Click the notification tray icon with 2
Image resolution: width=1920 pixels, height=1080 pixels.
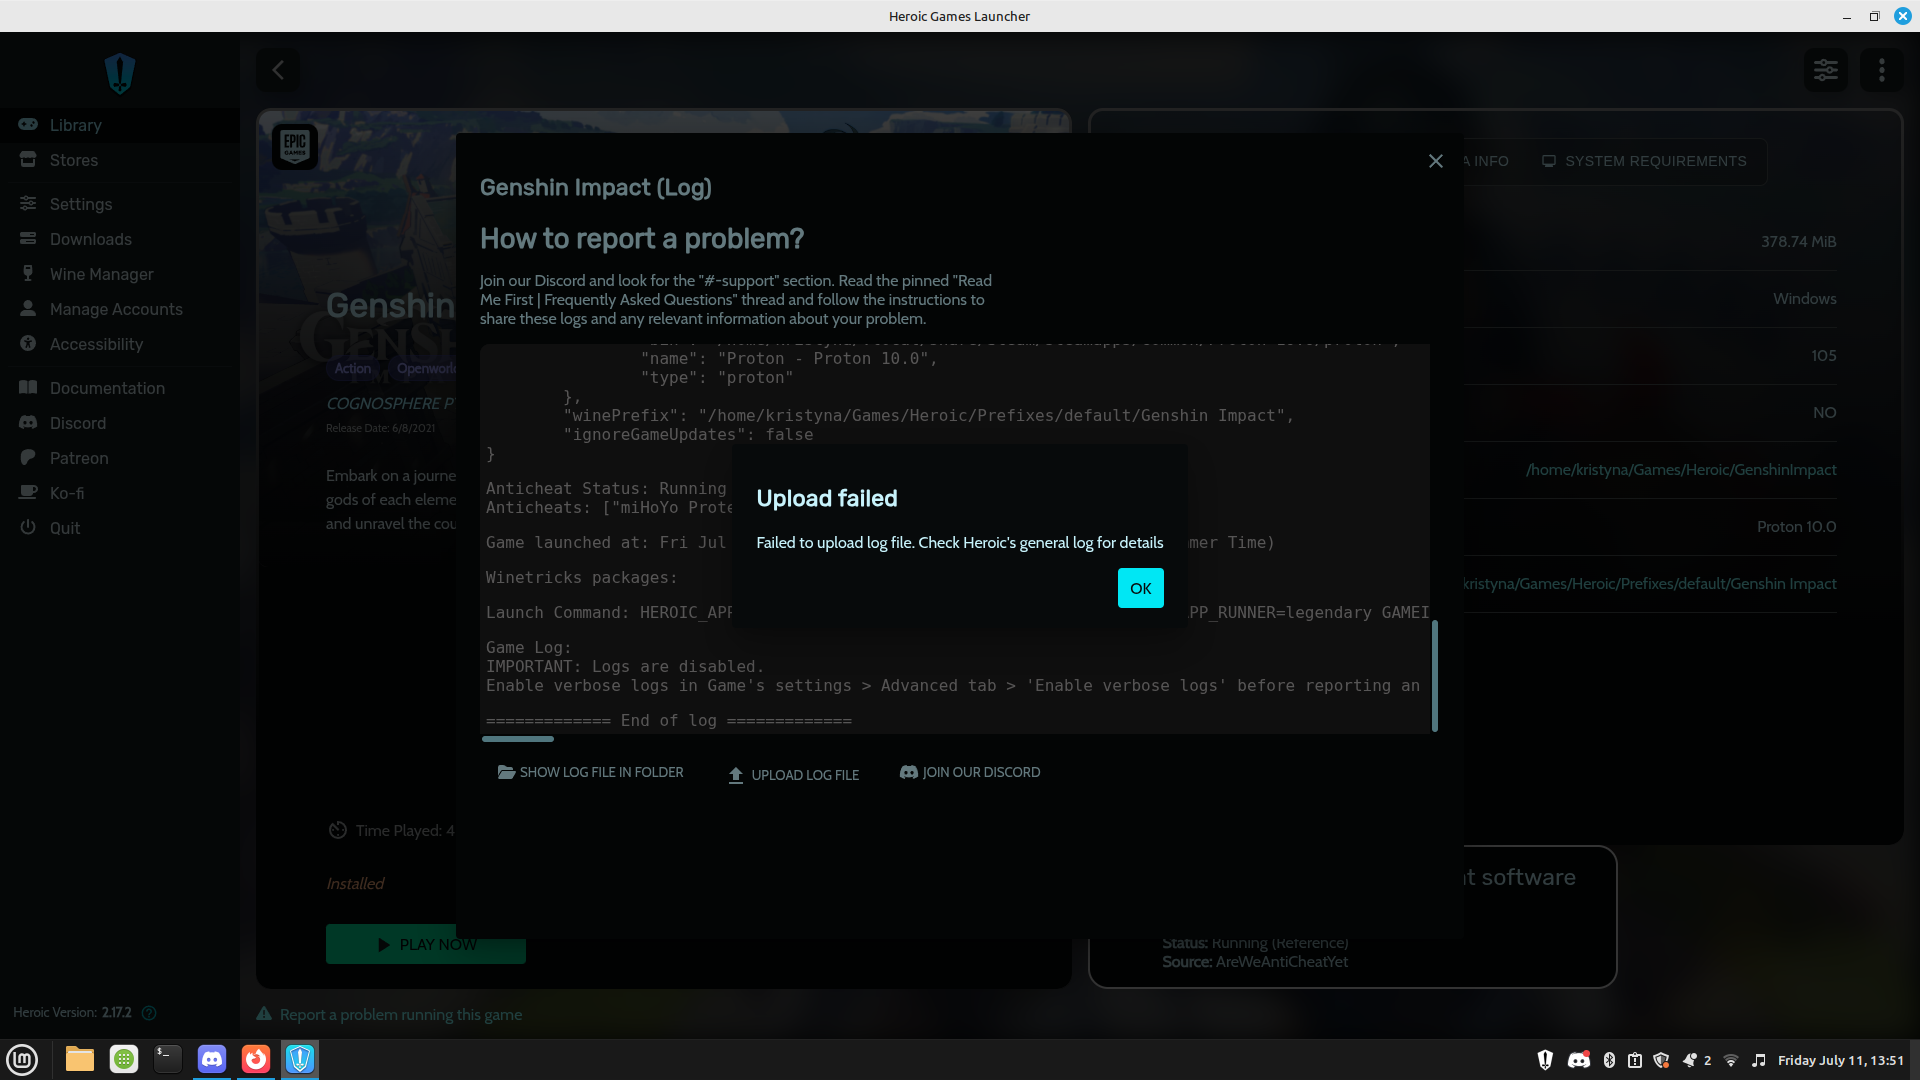click(x=1697, y=1060)
